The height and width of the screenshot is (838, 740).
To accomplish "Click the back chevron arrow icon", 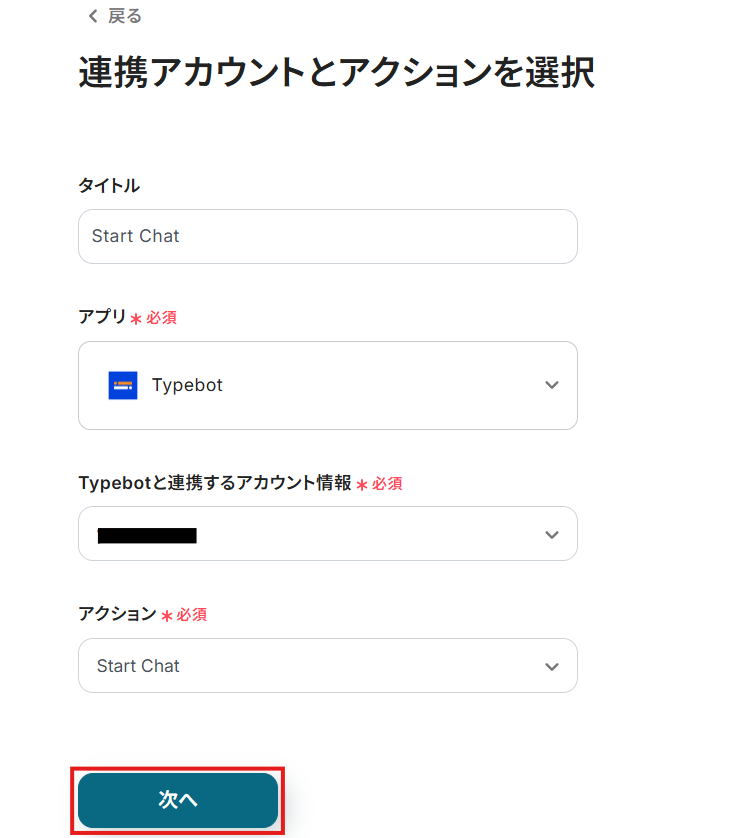I will 93,16.
